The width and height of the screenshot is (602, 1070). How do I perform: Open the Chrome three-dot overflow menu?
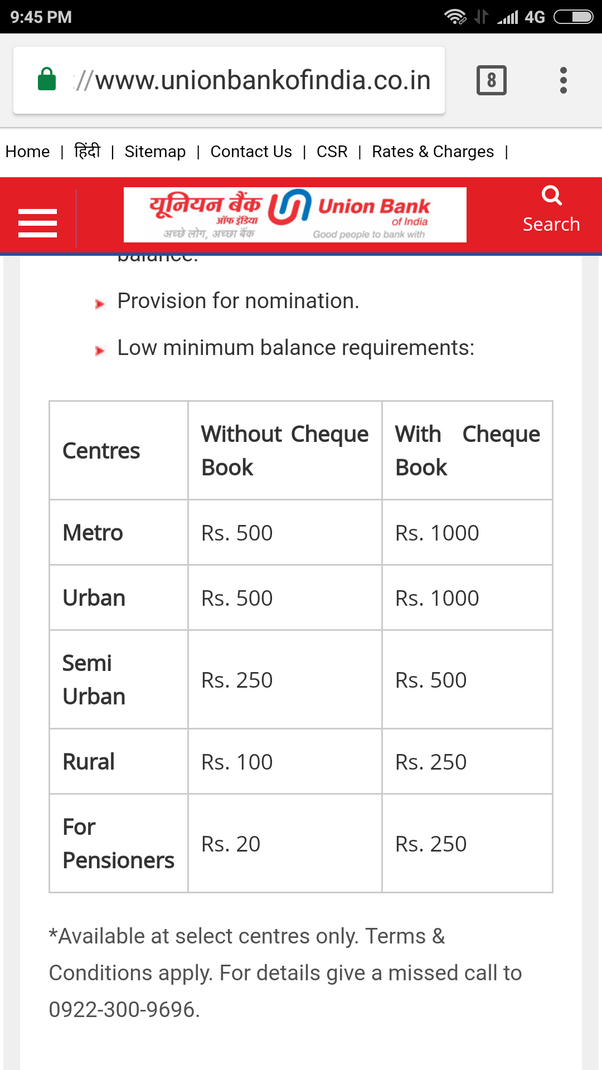[x=564, y=80]
